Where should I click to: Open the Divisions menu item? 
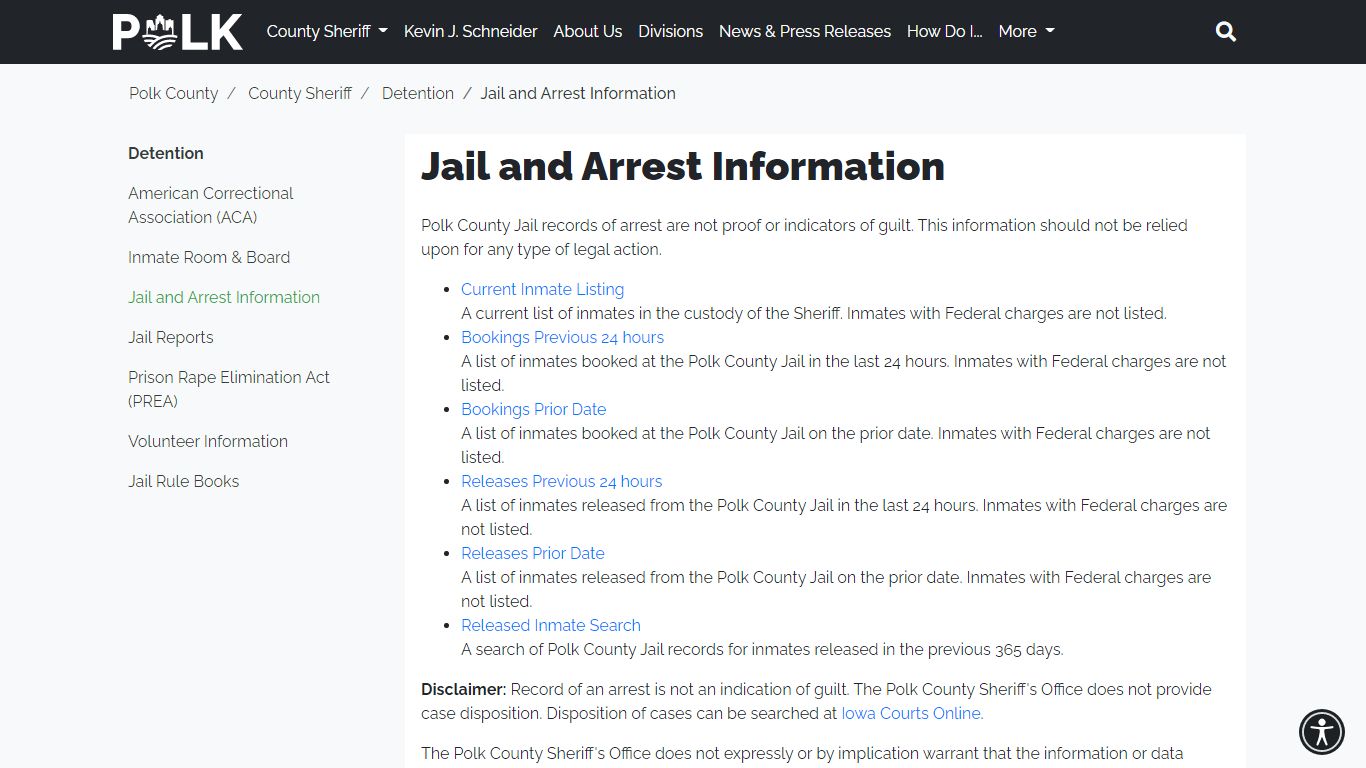[x=671, y=31]
